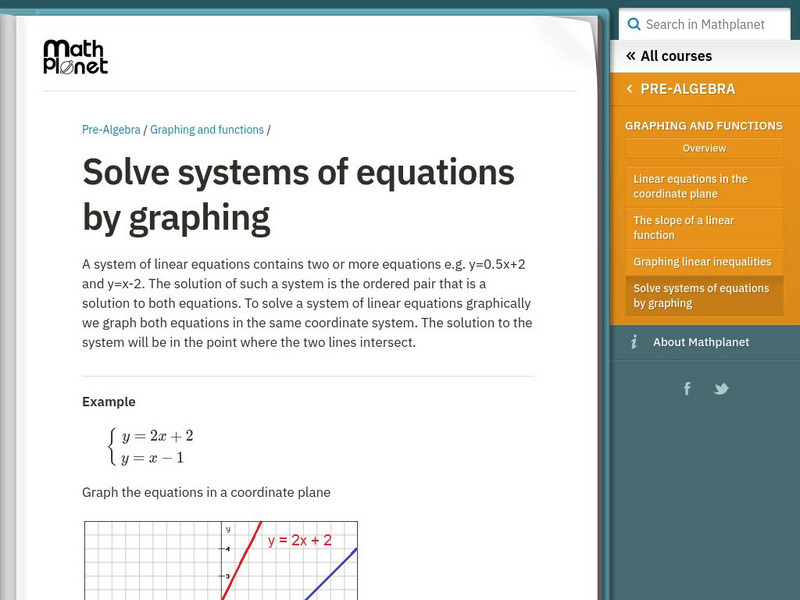Click the equation y = 2x + 2 in system
Image resolution: width=800 pixels, height=600 pixels.
pos(157,436)
